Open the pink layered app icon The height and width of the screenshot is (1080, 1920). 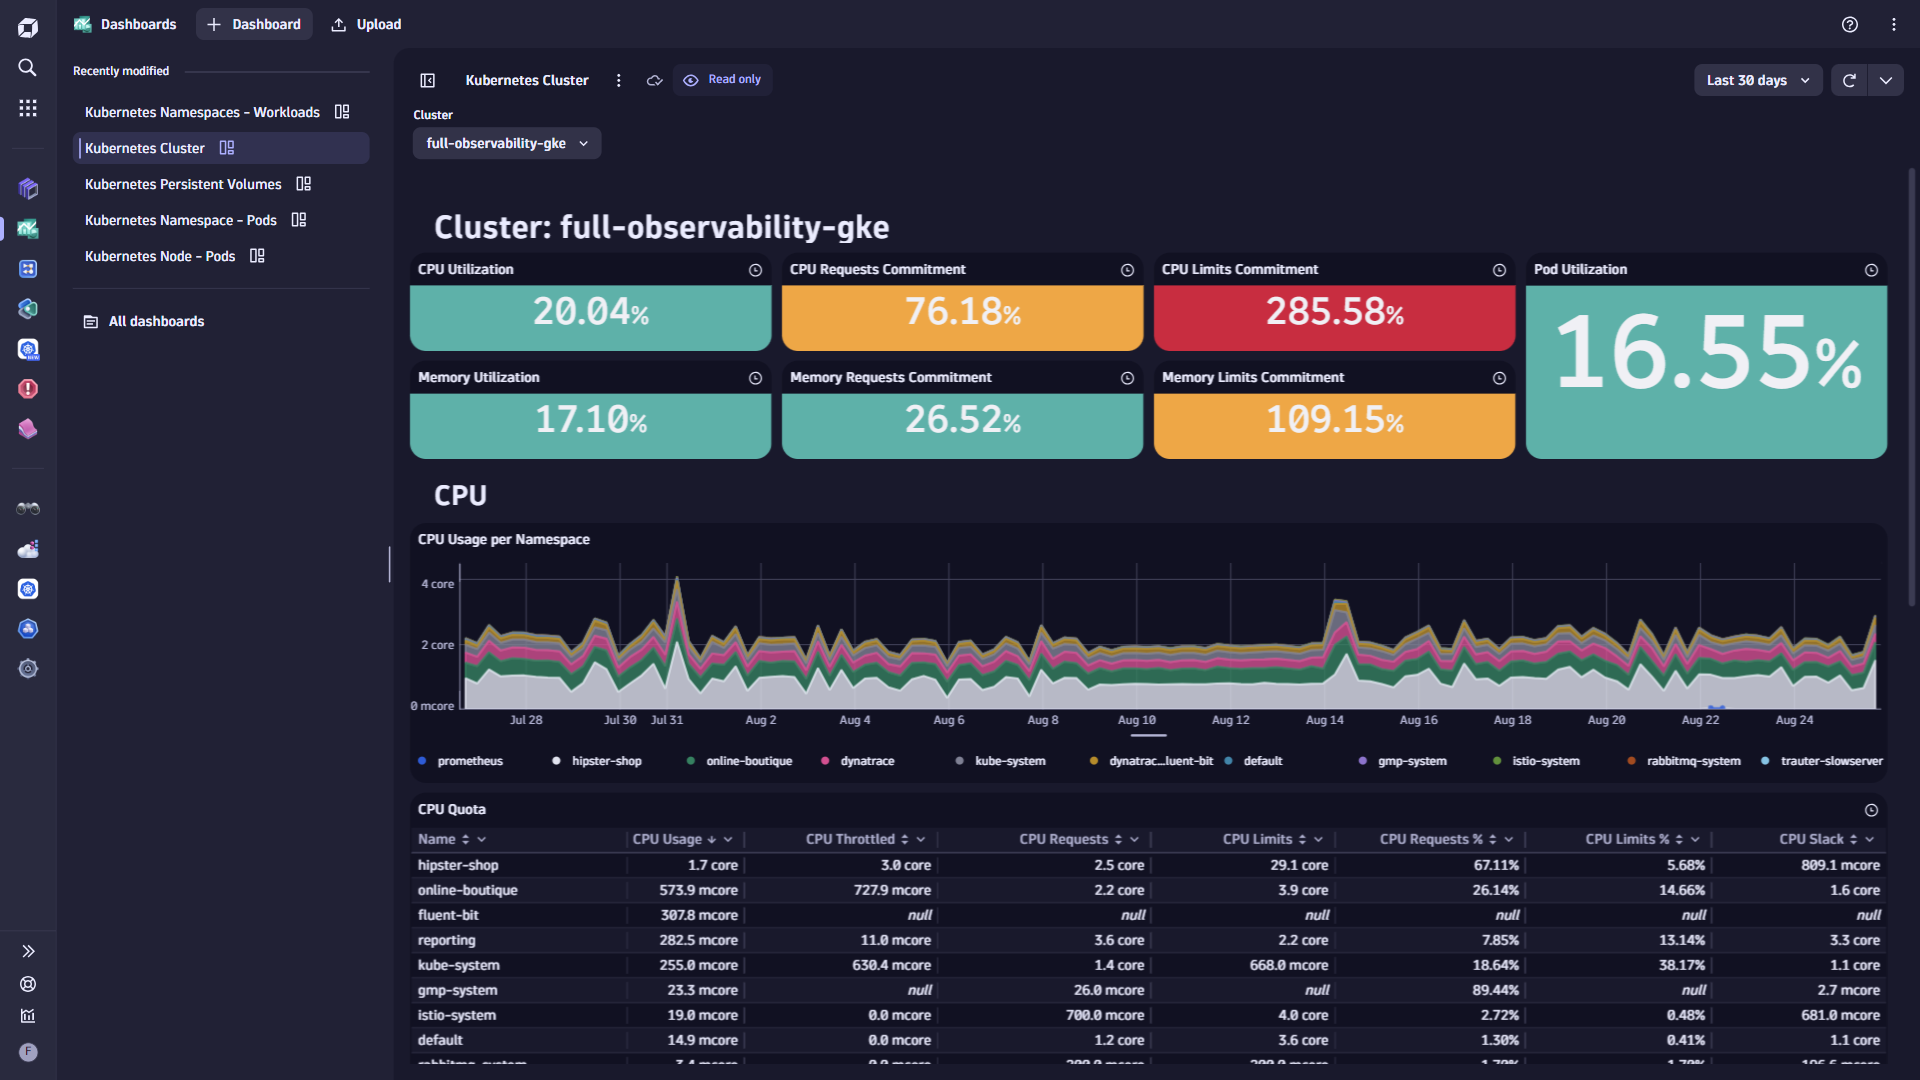28,429
